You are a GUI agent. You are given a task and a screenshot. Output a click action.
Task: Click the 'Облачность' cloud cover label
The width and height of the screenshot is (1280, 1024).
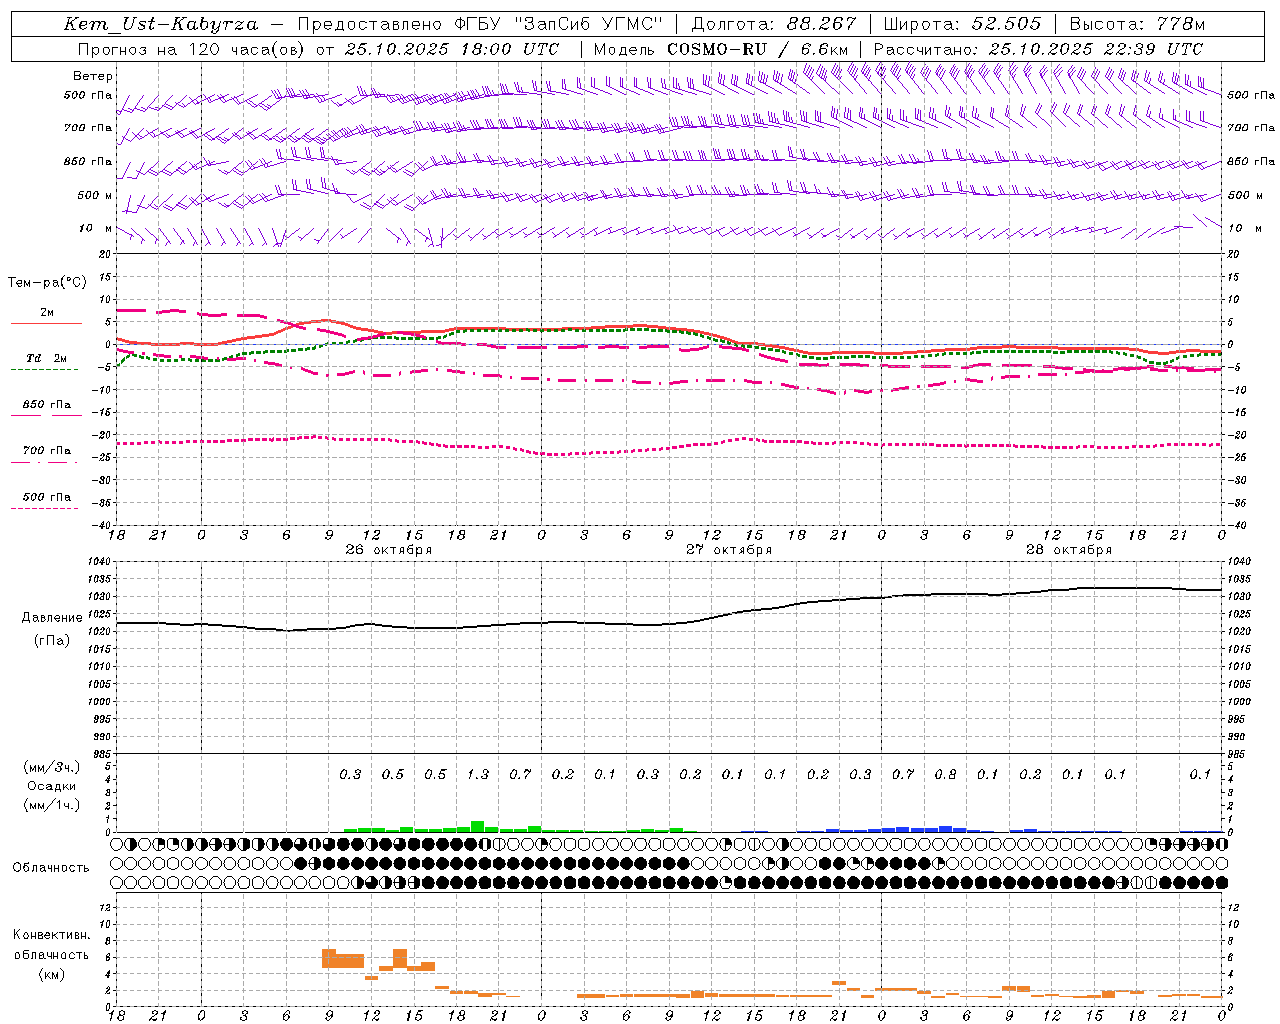51,867
